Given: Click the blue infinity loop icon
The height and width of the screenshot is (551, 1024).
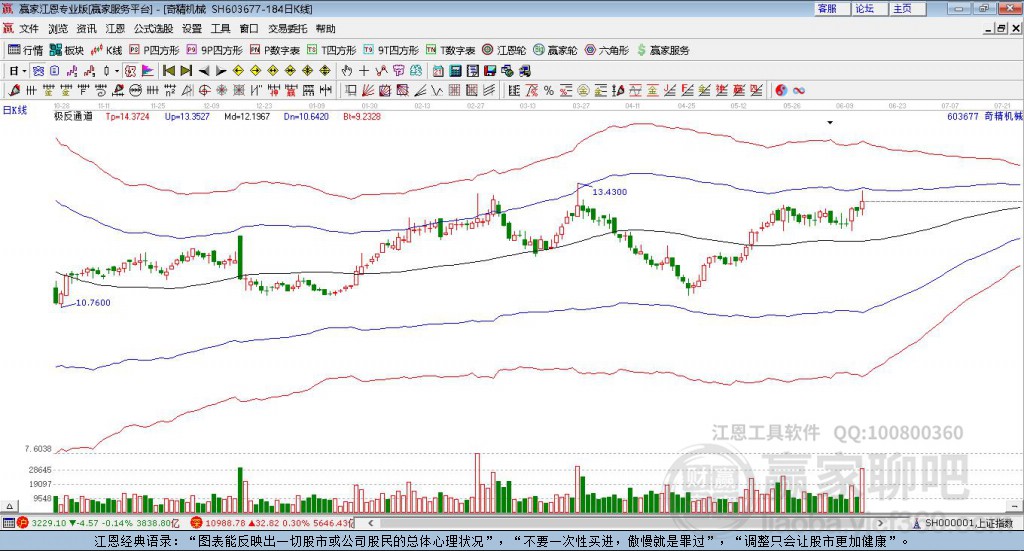Looking at the screenshot, I should (x=799, y=91).
